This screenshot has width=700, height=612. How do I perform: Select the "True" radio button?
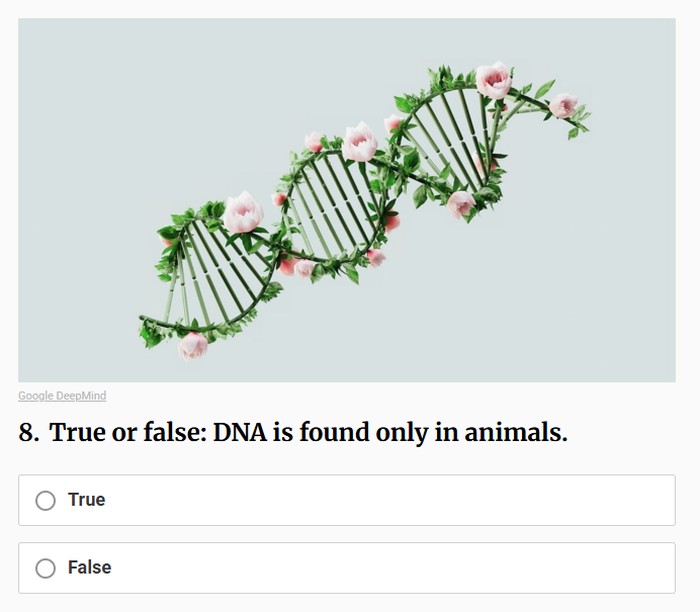coord(45,500)
